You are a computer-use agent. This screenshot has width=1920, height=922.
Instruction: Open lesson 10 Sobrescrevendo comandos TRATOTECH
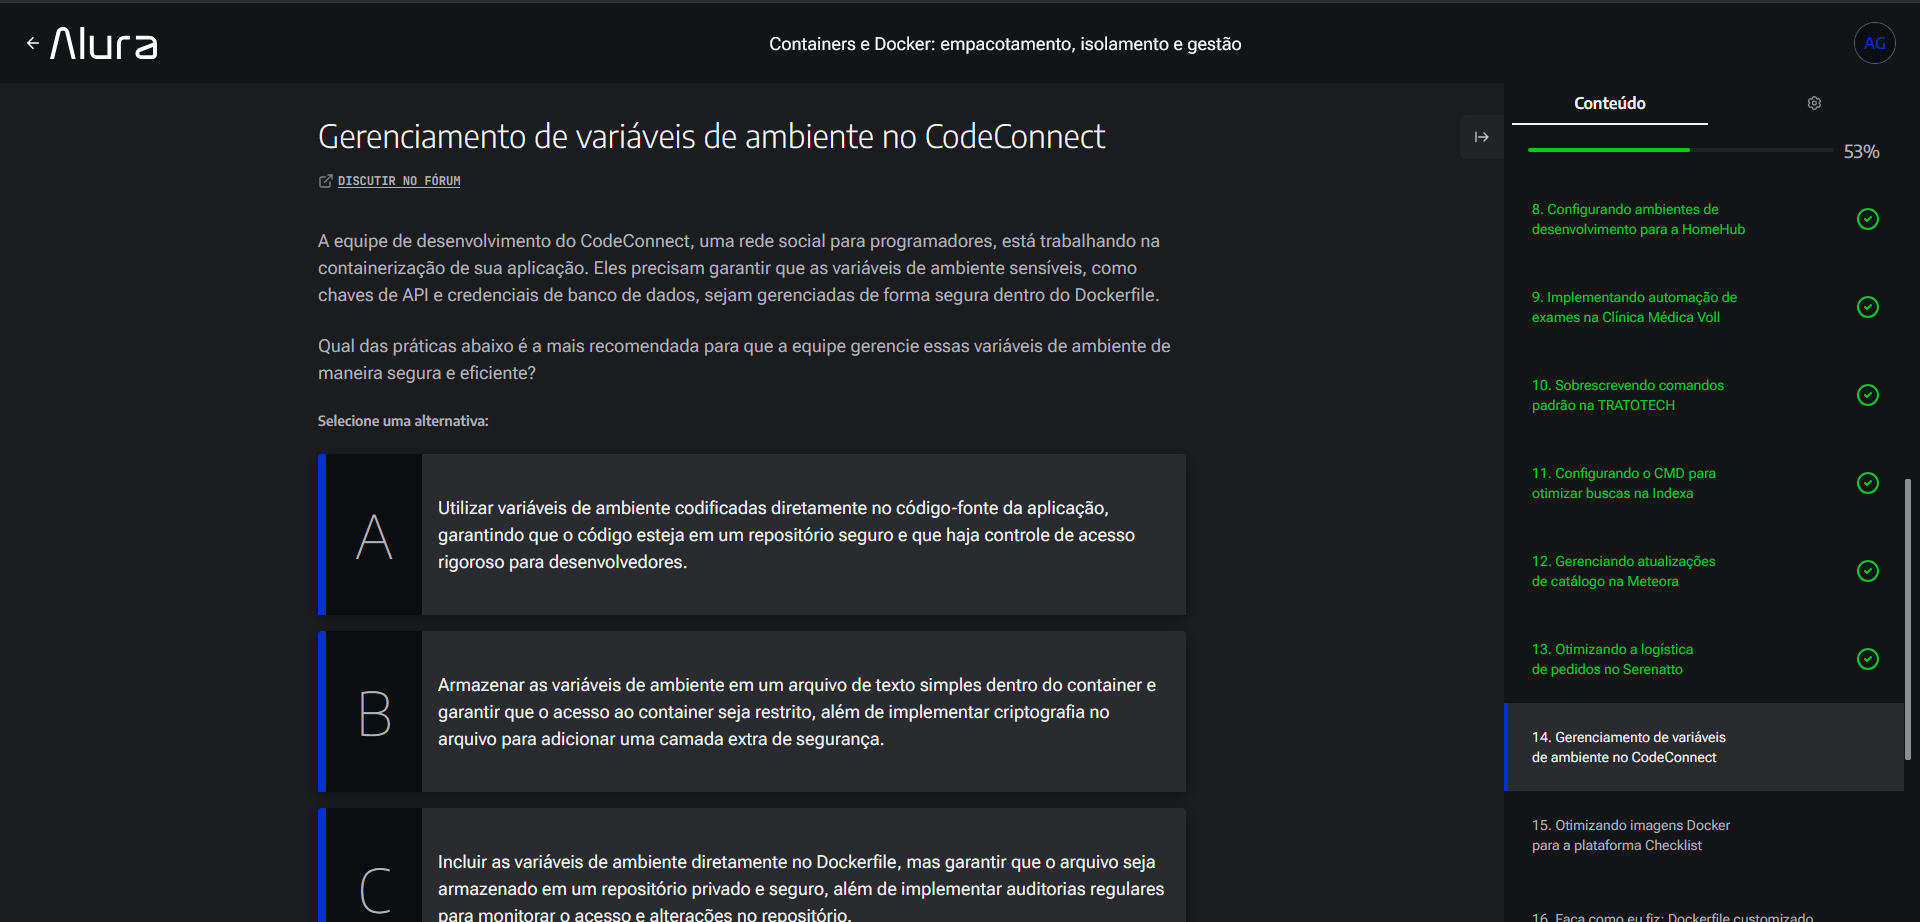[1703, 395]
